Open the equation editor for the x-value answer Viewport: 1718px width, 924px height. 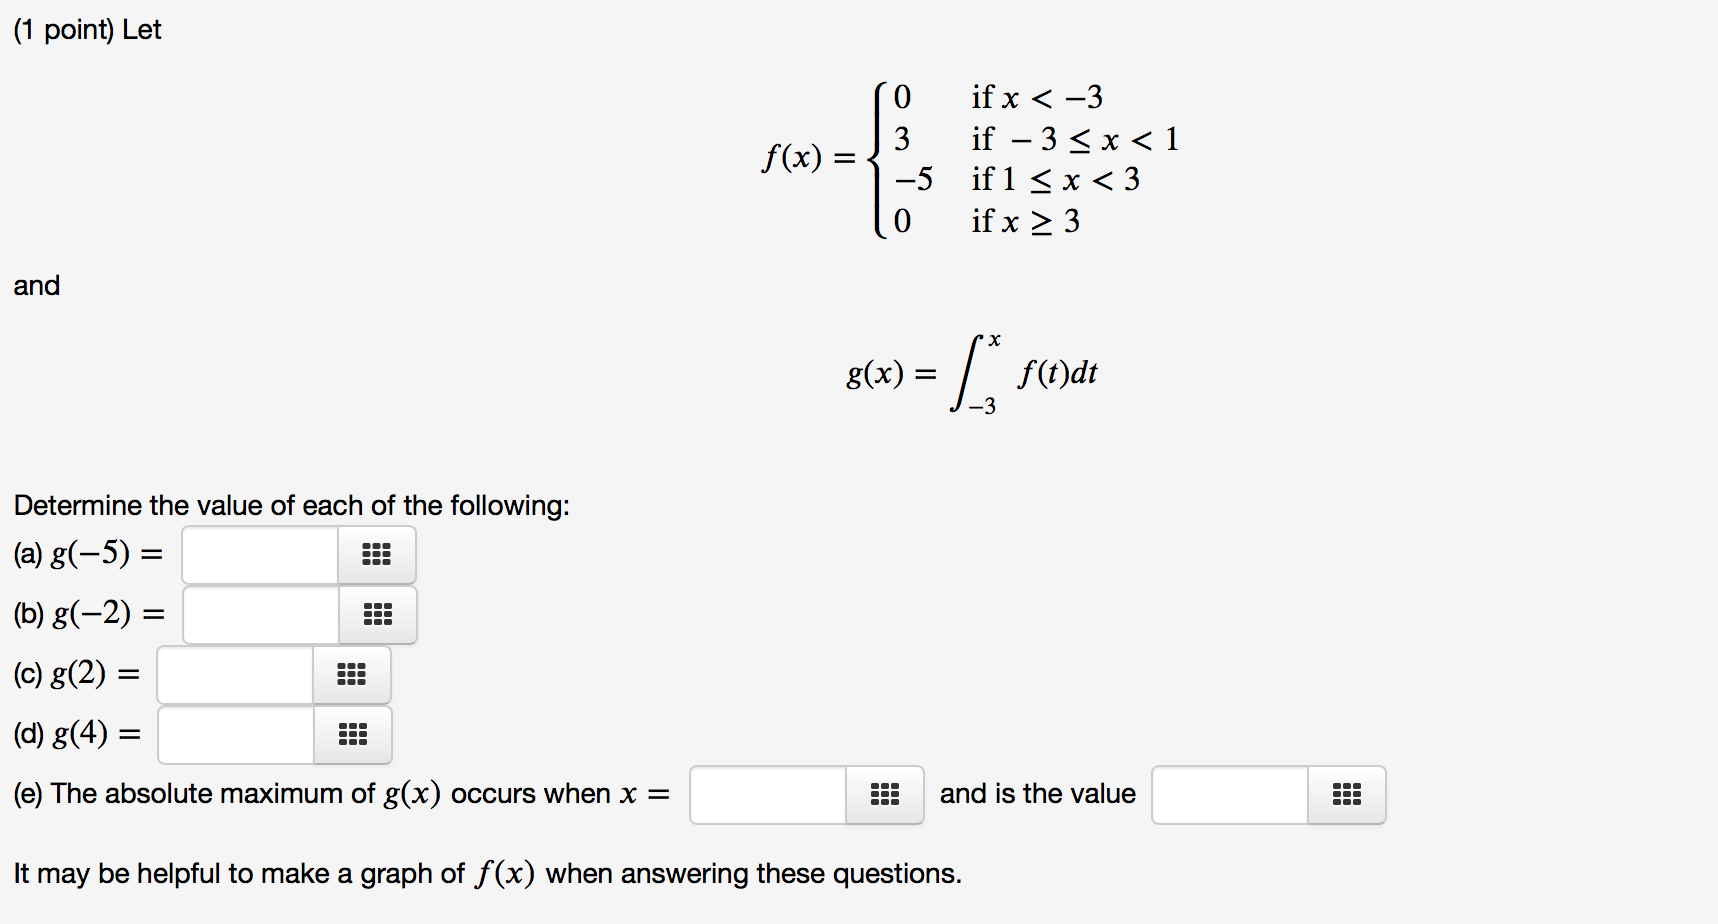pos(884,795)
